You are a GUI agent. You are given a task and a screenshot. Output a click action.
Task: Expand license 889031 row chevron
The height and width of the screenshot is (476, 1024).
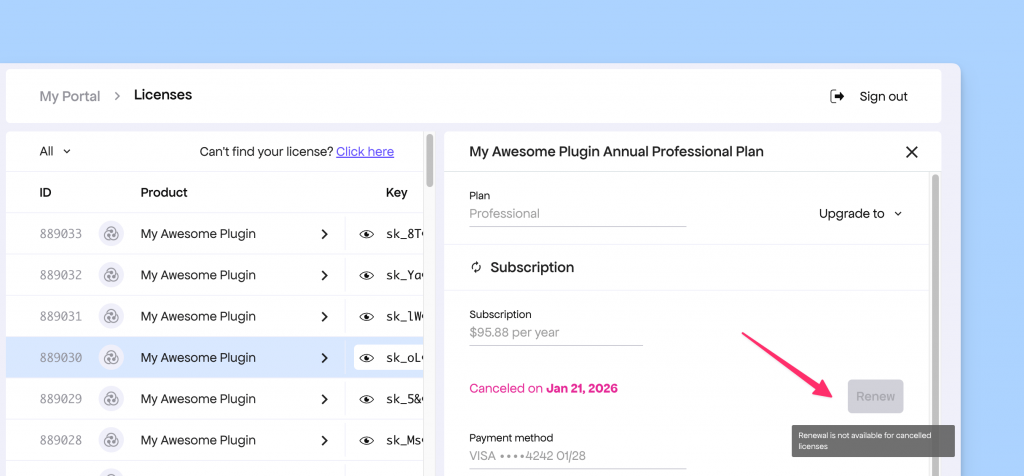pos(324,316)
